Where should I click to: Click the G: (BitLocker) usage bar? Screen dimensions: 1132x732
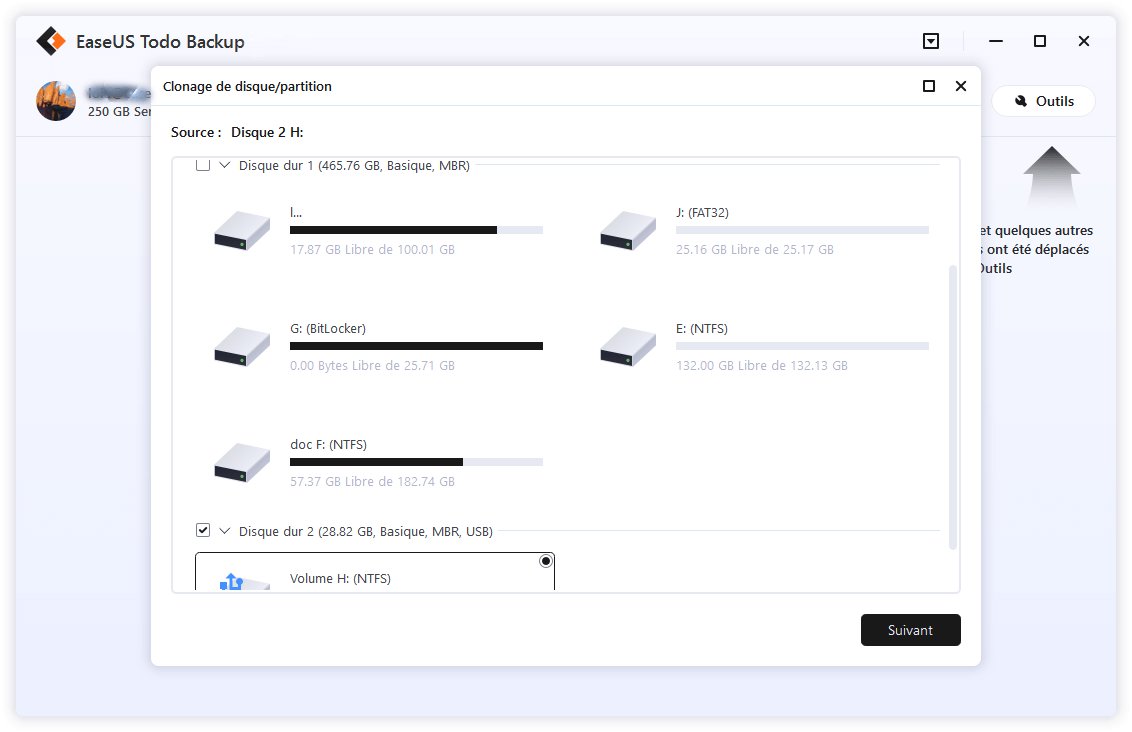(x=416, y=347)
